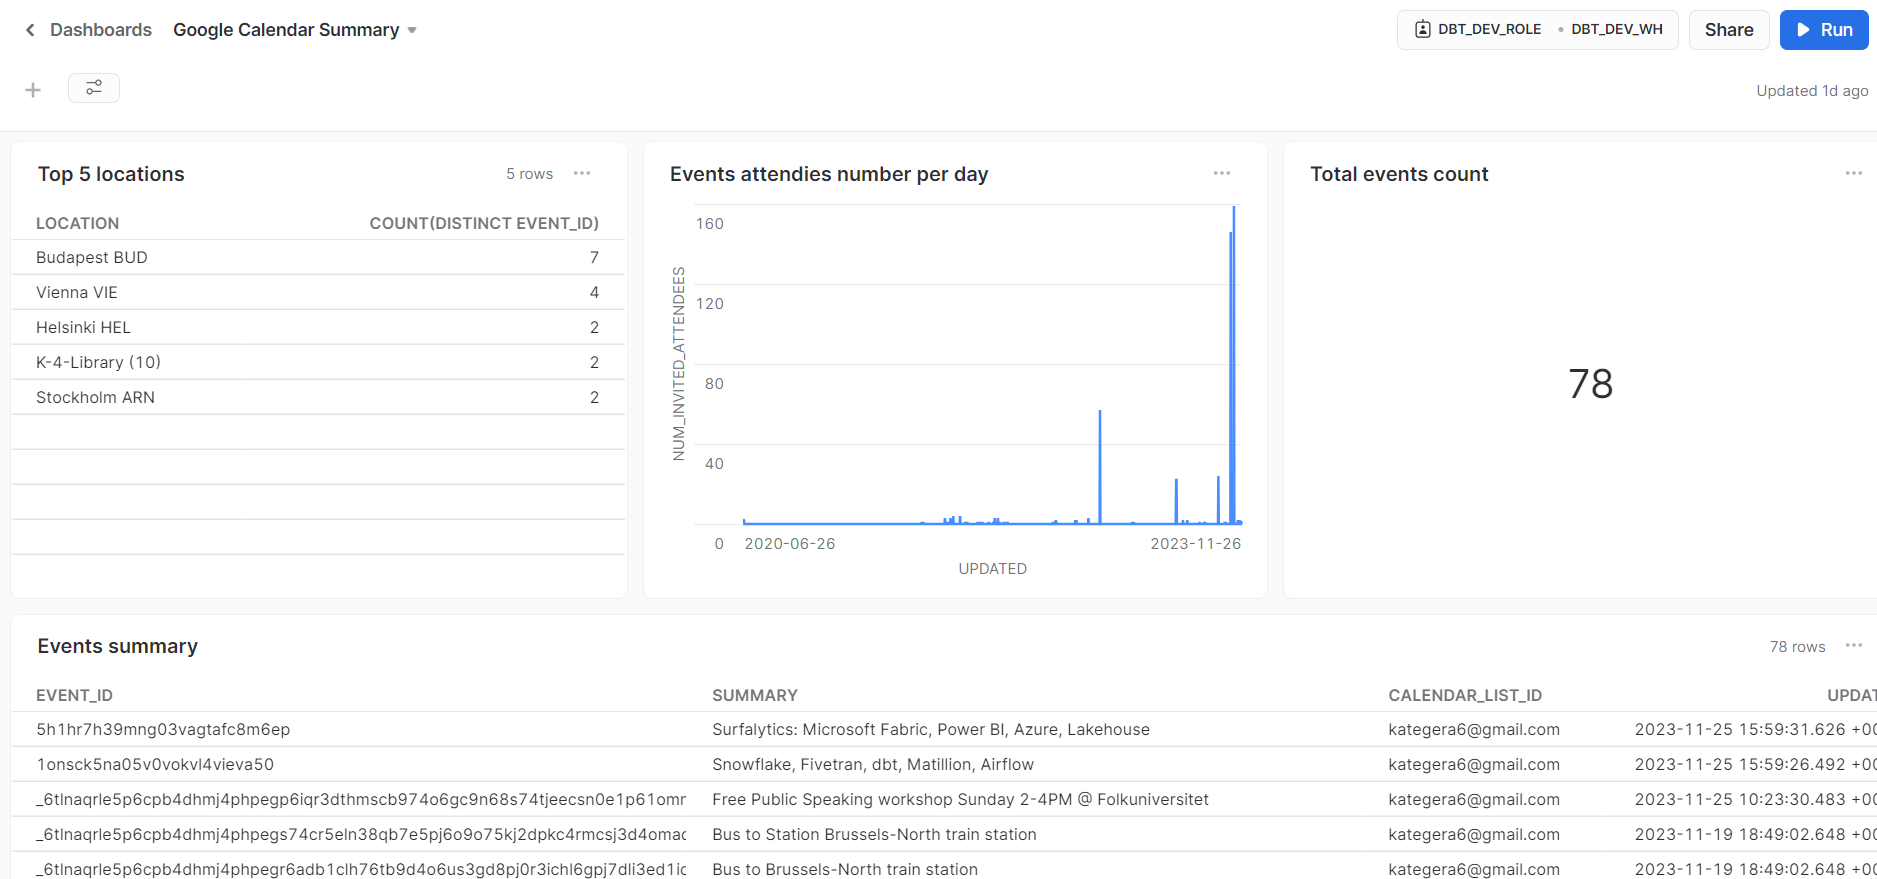Open Events summary tile three-dot menu
Screen dimensions: 1877x879
coord(1854,645)
